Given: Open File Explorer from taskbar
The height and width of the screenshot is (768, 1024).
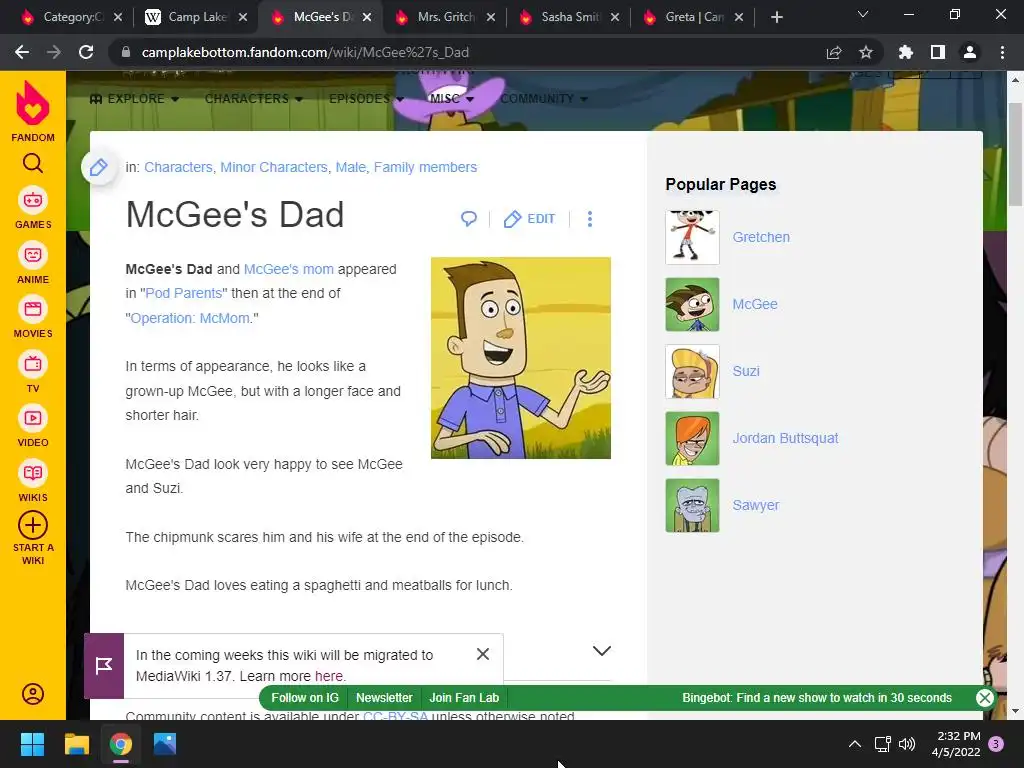Looking at the screenshot, I should click(x=76, y=744).
